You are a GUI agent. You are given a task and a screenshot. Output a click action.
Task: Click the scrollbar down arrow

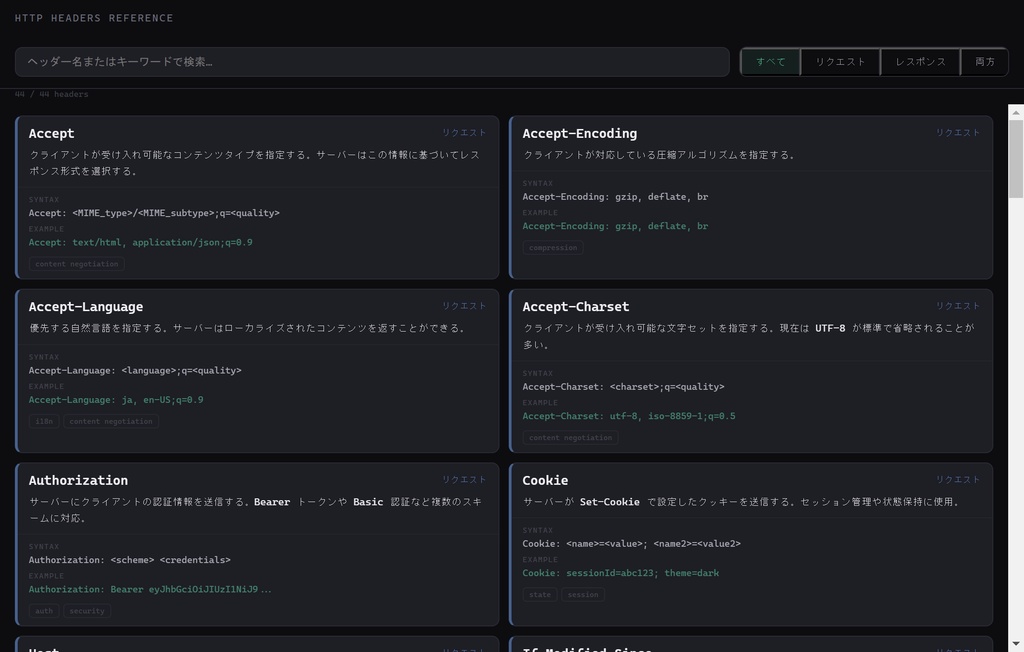(1016, 644)
